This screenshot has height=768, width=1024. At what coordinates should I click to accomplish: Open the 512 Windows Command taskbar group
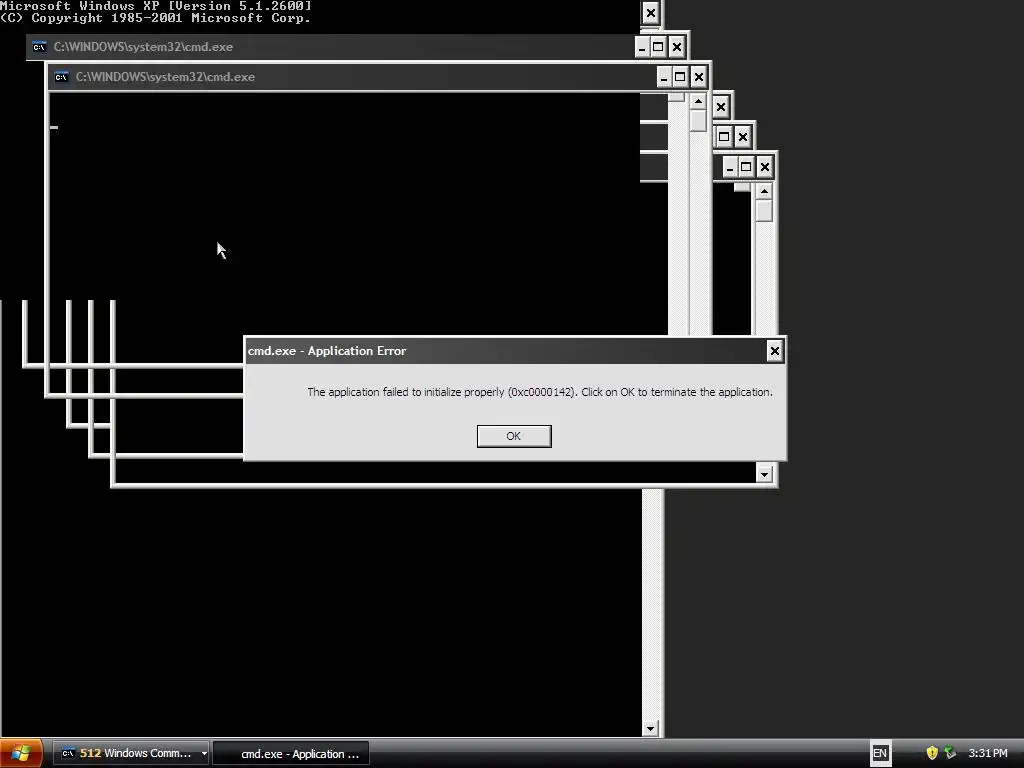[x=129, y=753]
